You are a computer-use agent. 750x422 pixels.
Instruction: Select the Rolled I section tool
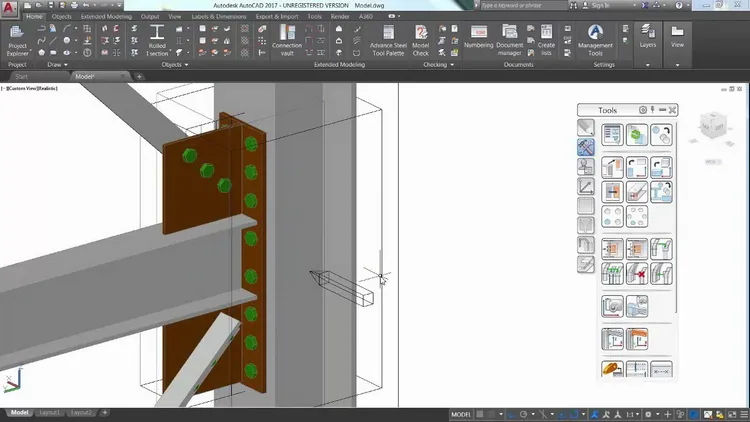tap(157, 41)
